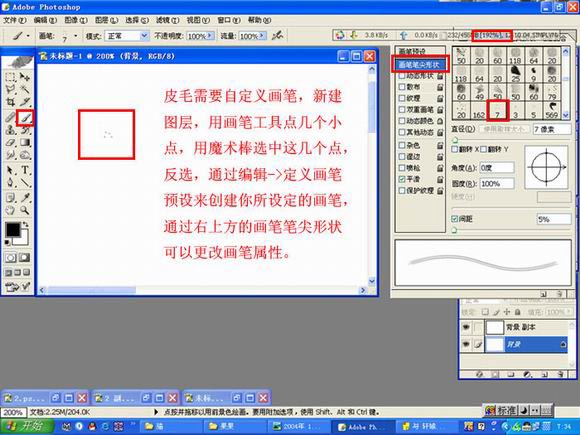Adjust the brush diameter slider
The height and width of the screenshot is (435, 580).
pos(455,140)
